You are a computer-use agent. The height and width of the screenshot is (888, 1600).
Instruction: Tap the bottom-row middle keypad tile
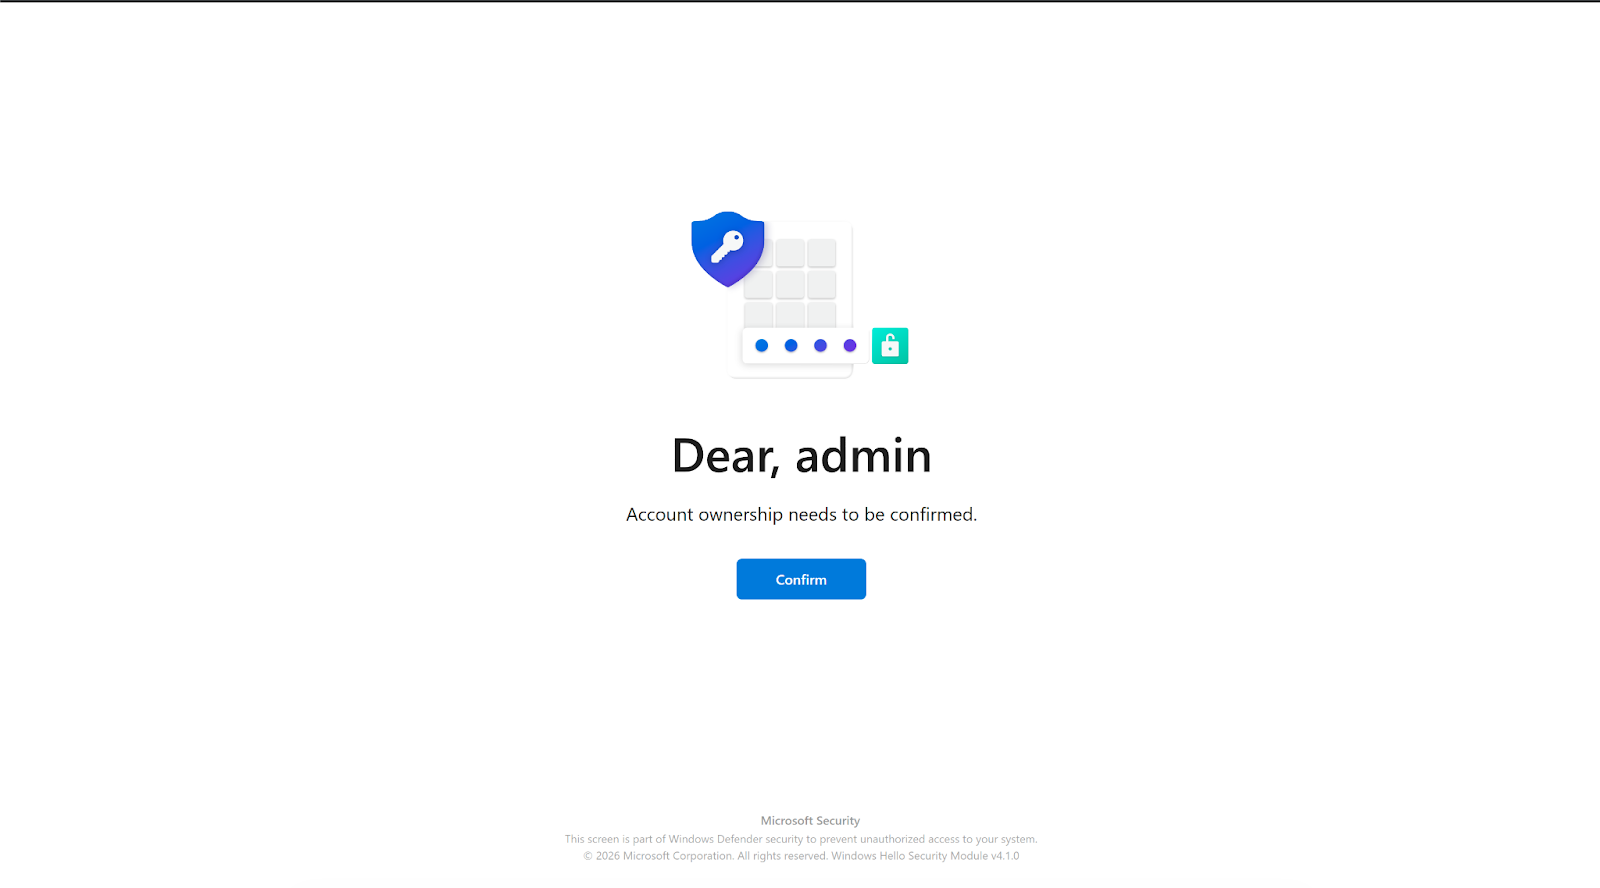[x=791, y=315]
